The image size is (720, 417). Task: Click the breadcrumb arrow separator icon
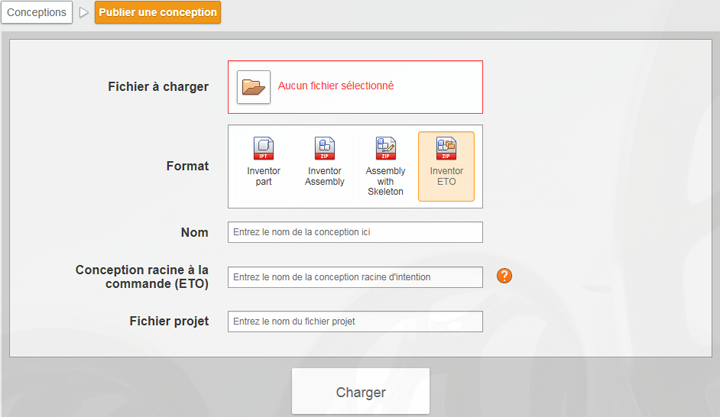tap(84, 12)
